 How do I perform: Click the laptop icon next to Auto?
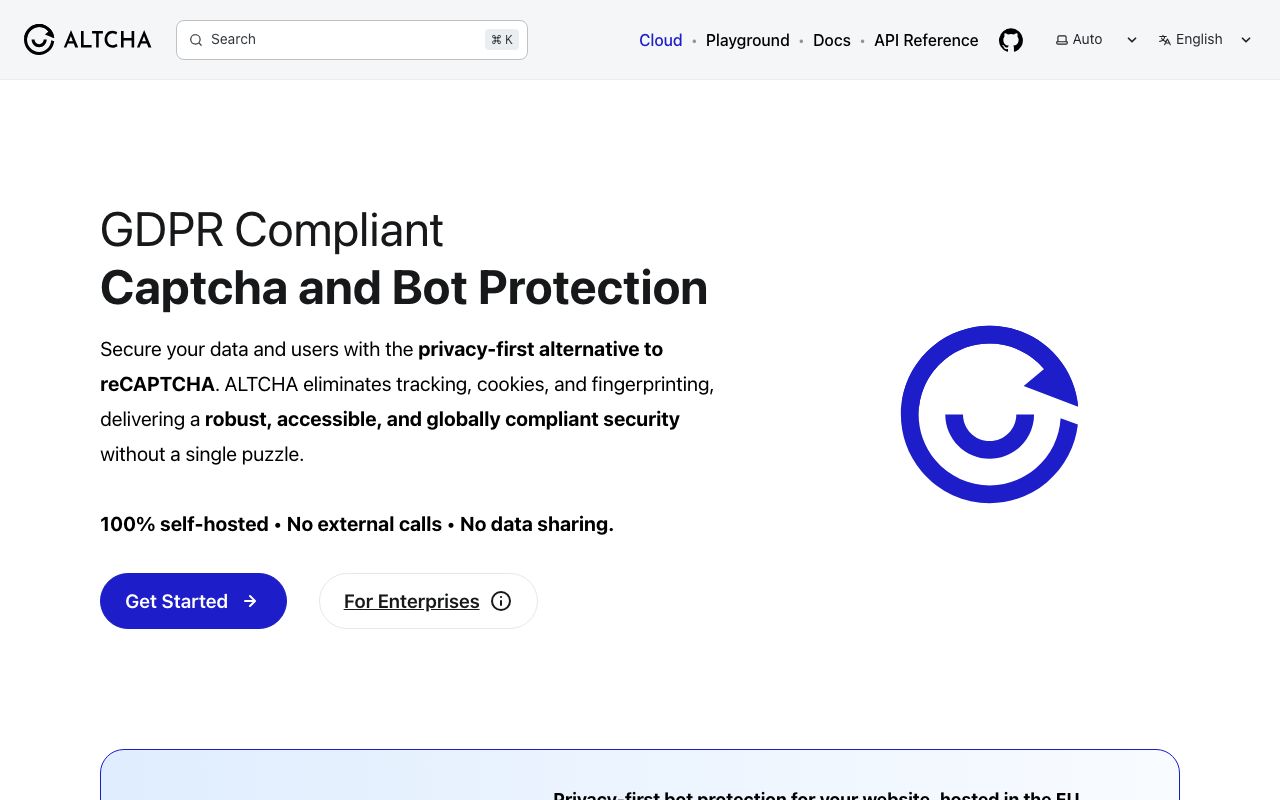(x=1062, y=40)
